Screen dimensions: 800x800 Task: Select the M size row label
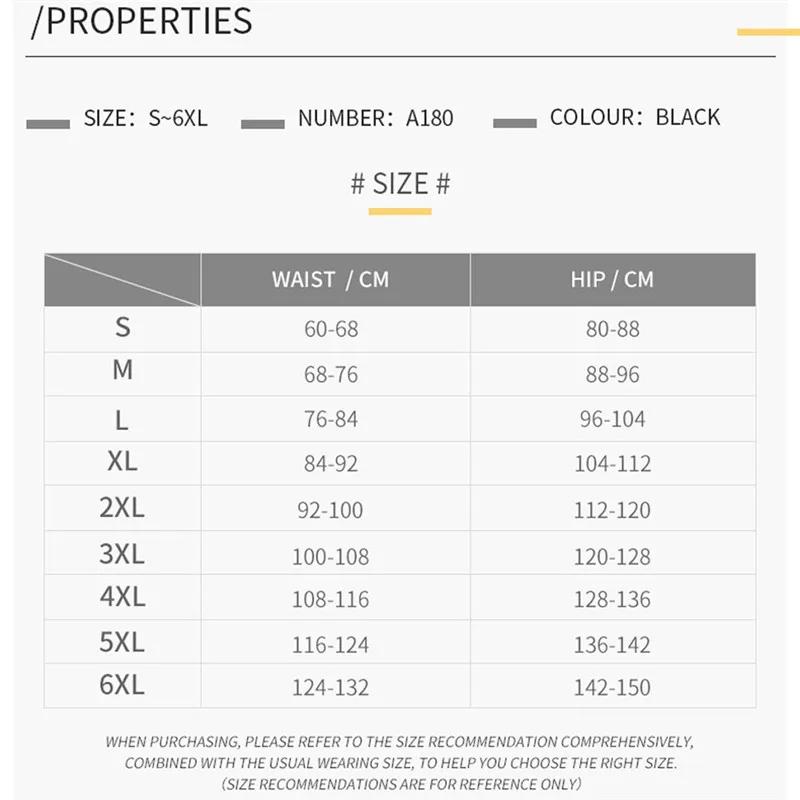122,371
